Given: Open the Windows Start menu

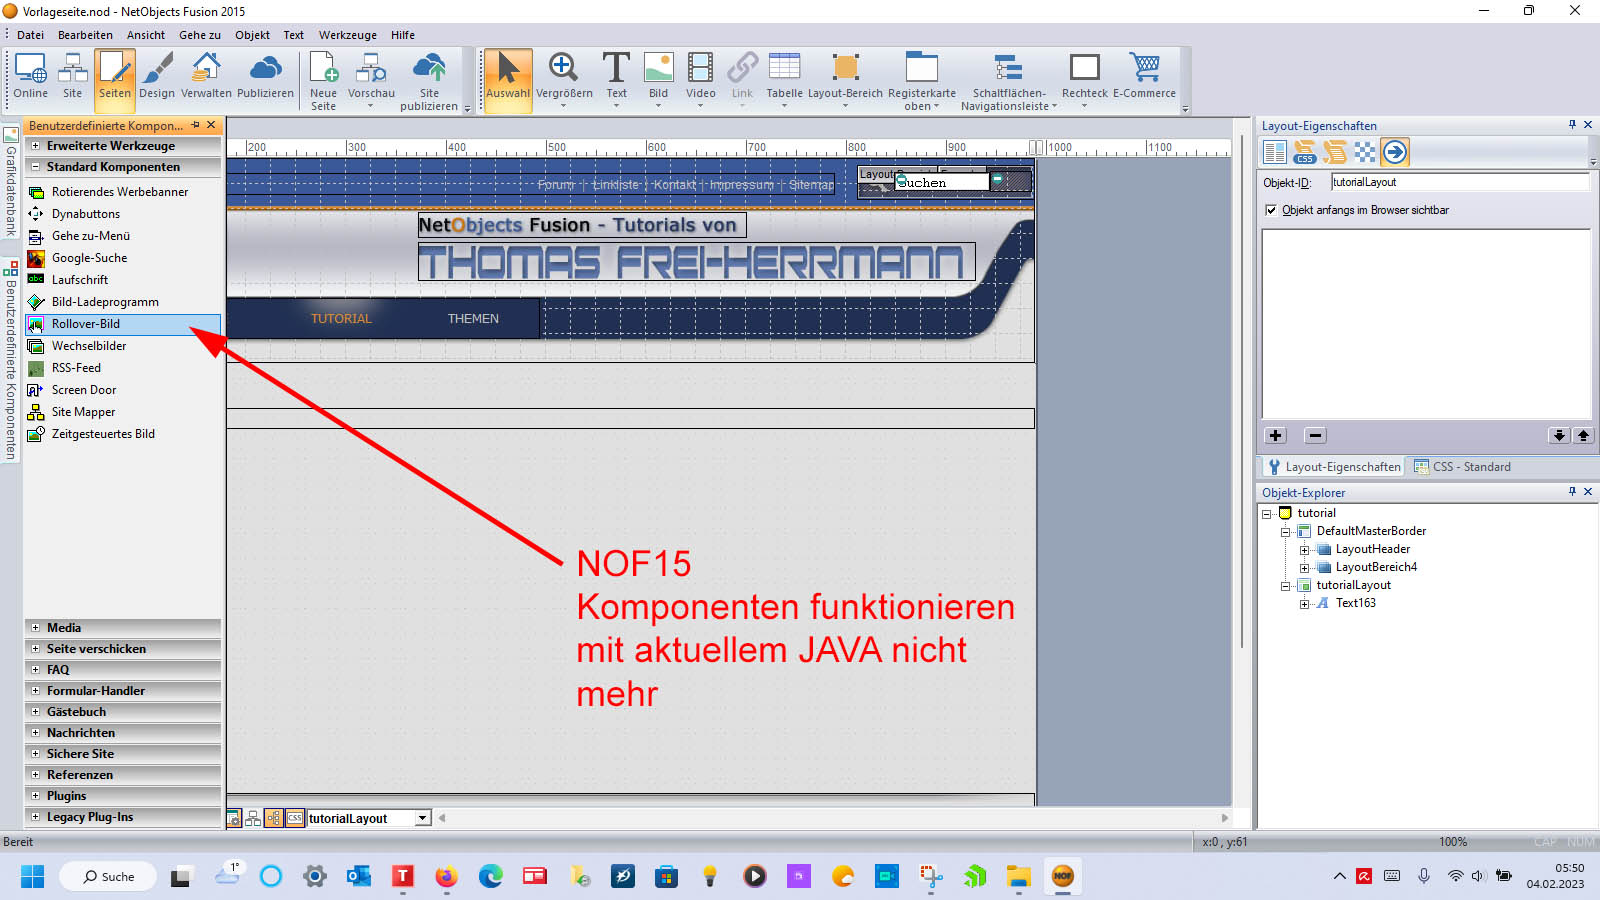Looking at the screenshot, I should (33, 877).
